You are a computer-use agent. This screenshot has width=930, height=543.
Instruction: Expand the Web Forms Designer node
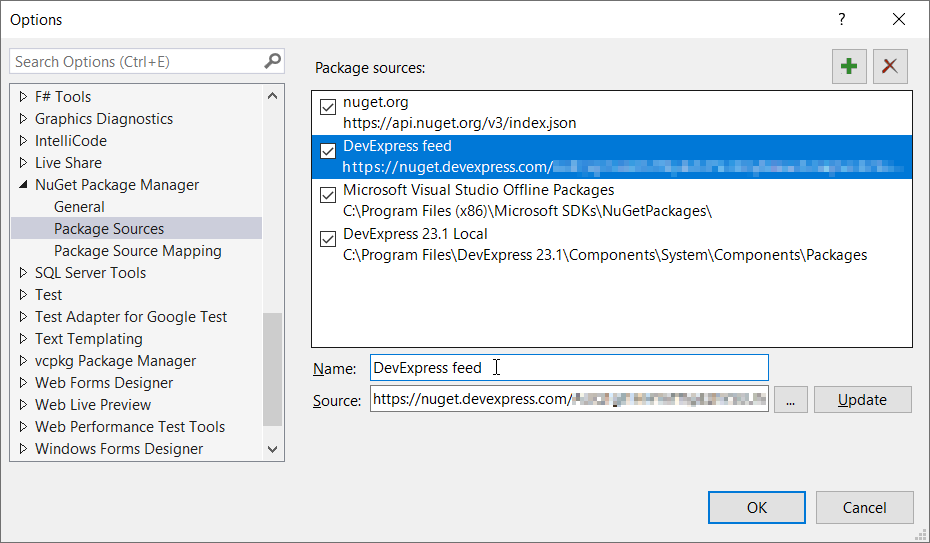click(x=23, y=382)
